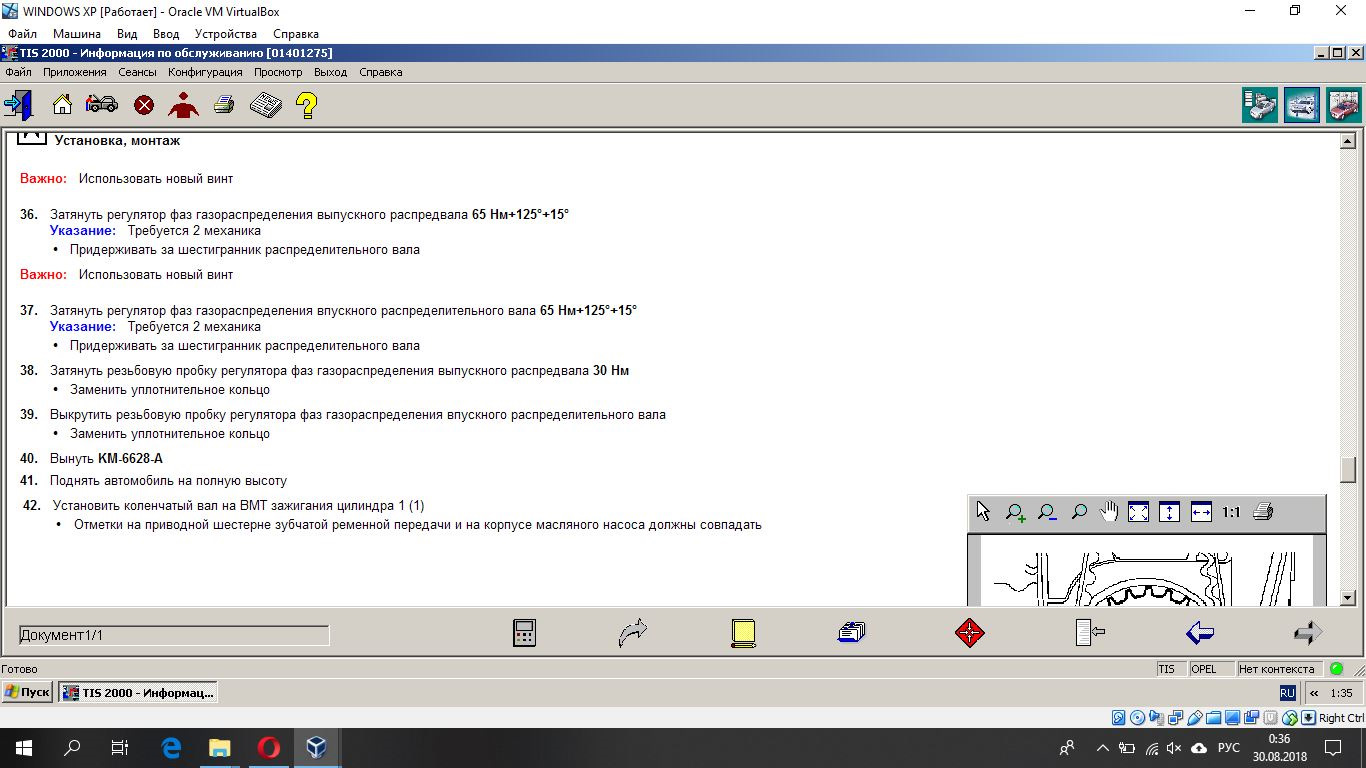Select the arrow pointer tool in image viewer
The image size is (1366, 768).
click(983, 512)
